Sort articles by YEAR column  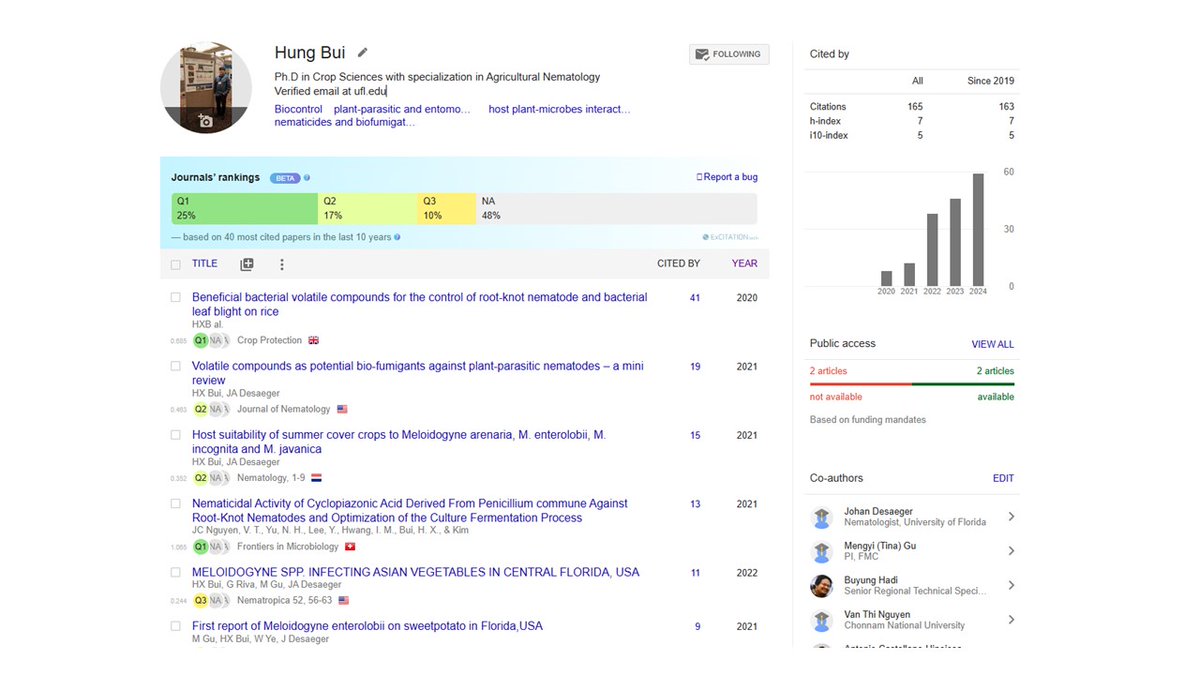click(x=744, y=264)
